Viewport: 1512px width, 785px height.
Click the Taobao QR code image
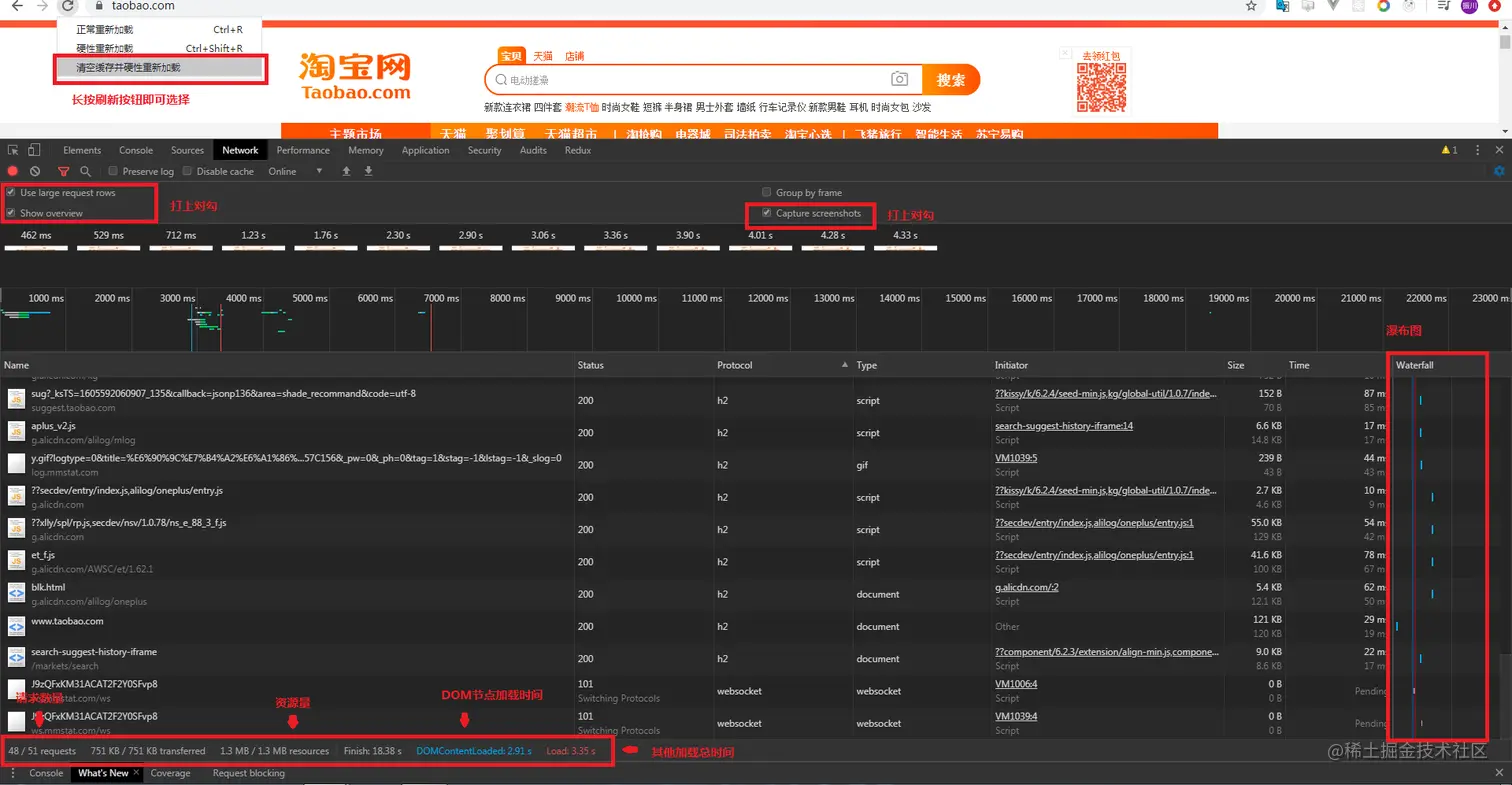coord(1101,87)
